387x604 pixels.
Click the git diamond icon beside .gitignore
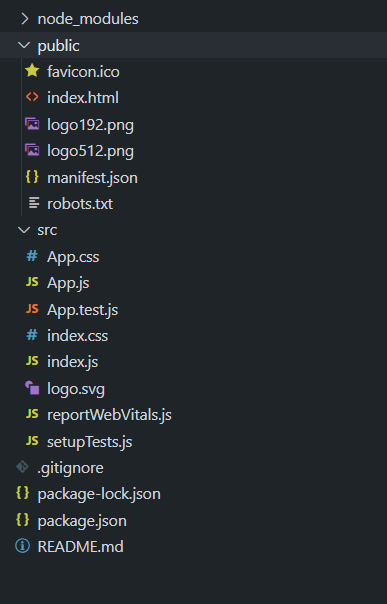(x=22, y=467)
